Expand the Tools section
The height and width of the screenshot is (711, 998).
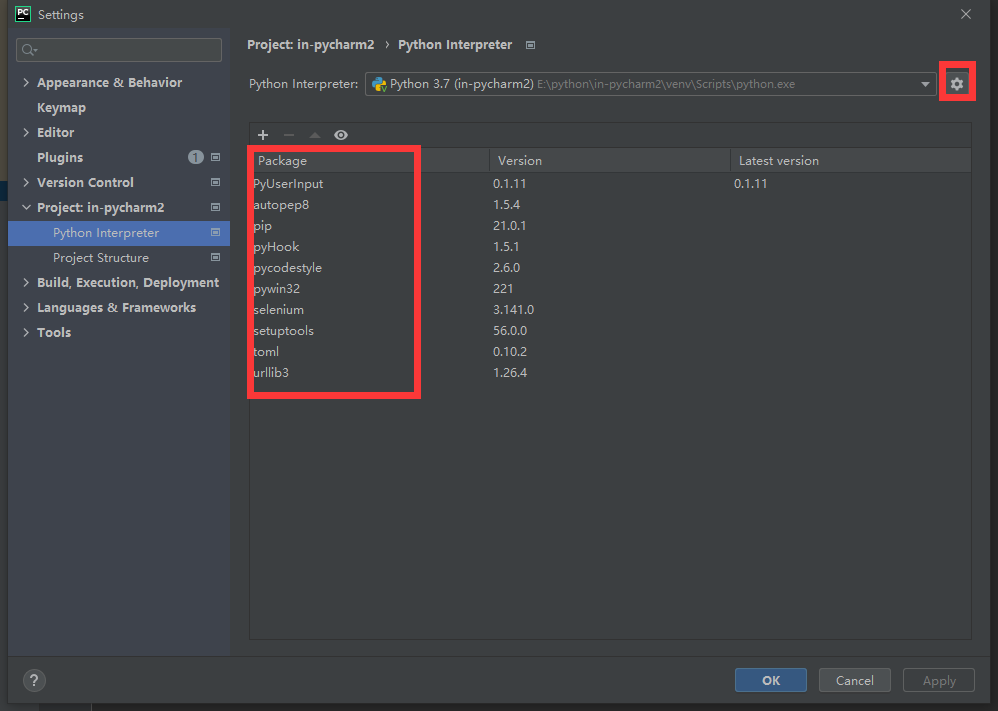click(x=26, y=332)
